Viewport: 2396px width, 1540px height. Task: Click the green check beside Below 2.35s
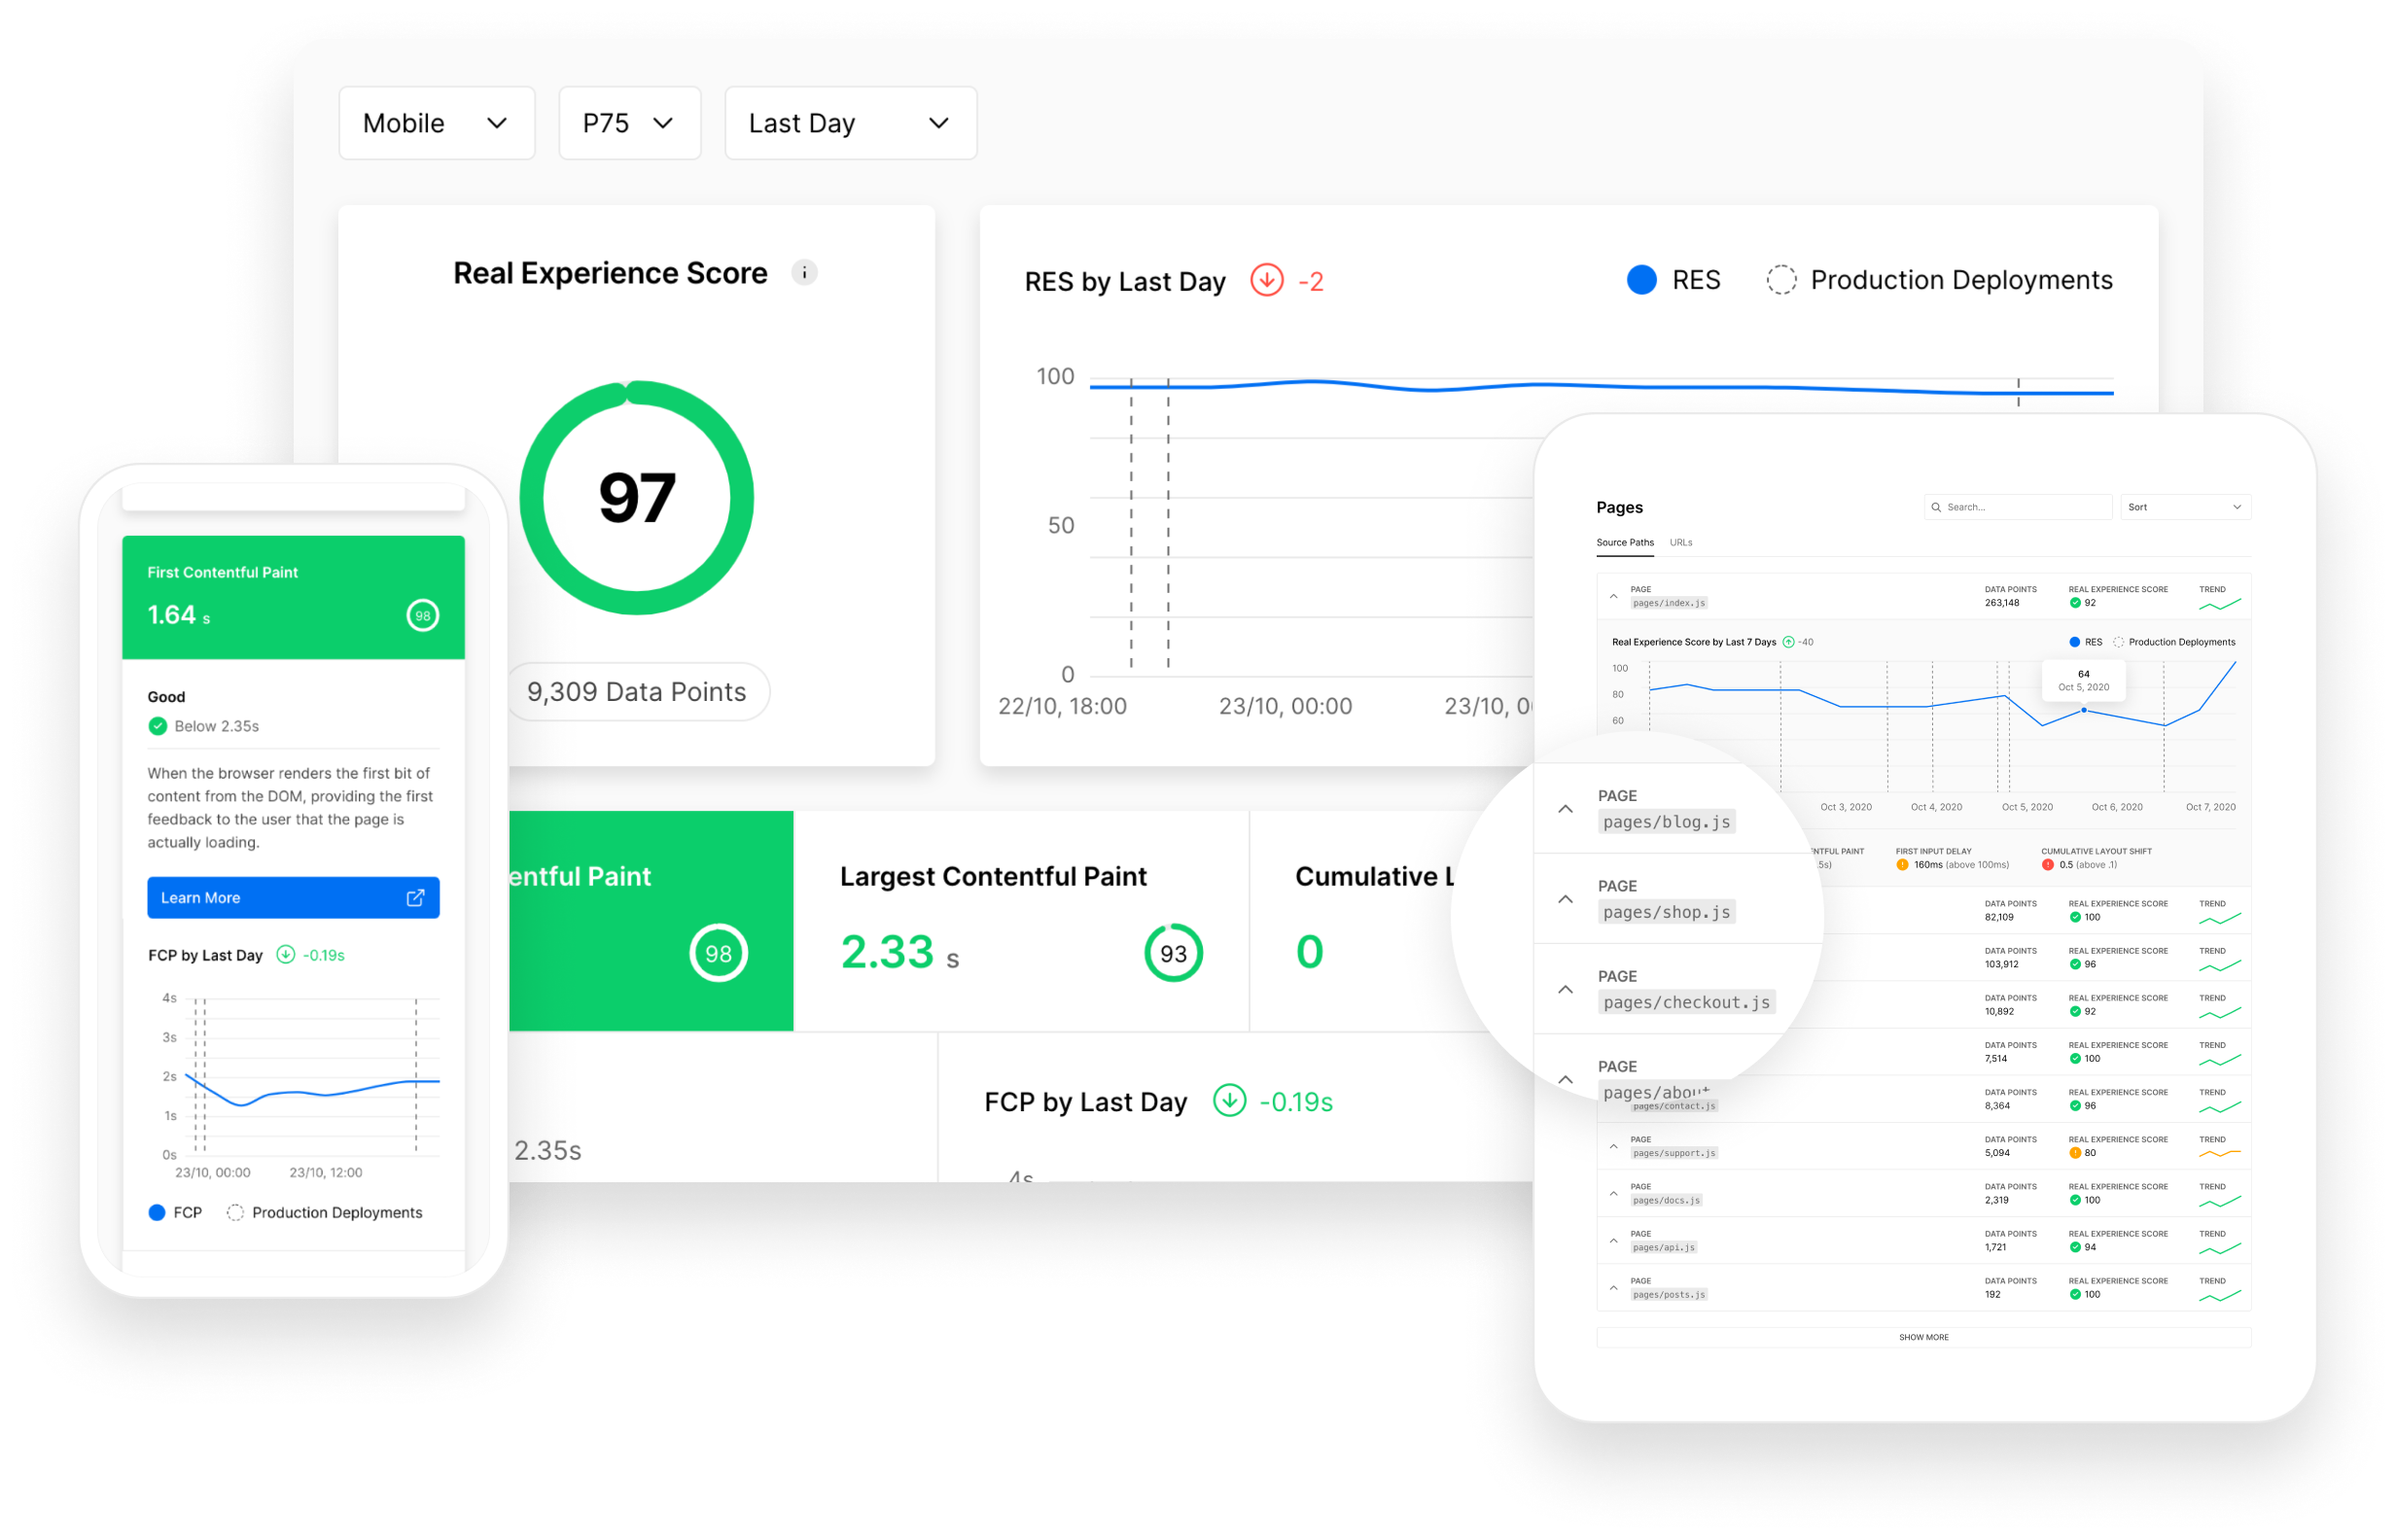[157, 726]
